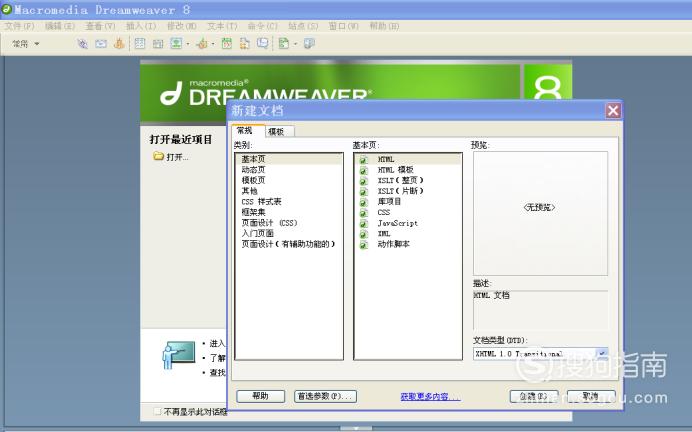Viewport: 692px width, 432px height.
Task: Expand the Templates icon dropdown arrow
Action: [x=295, y=44]
